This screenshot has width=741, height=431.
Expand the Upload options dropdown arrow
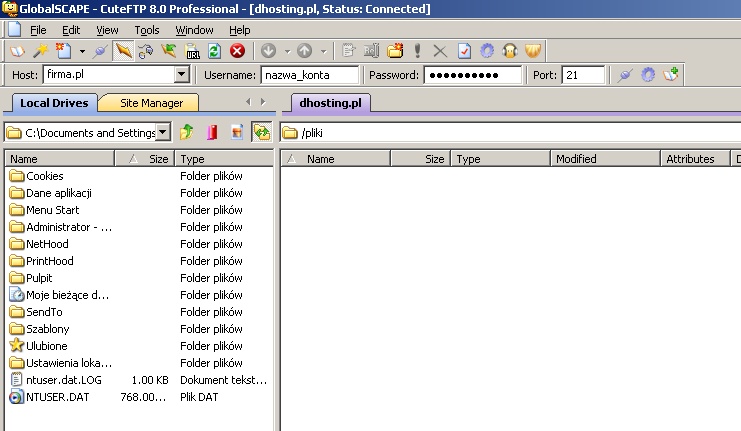click(x=324, y=51)
